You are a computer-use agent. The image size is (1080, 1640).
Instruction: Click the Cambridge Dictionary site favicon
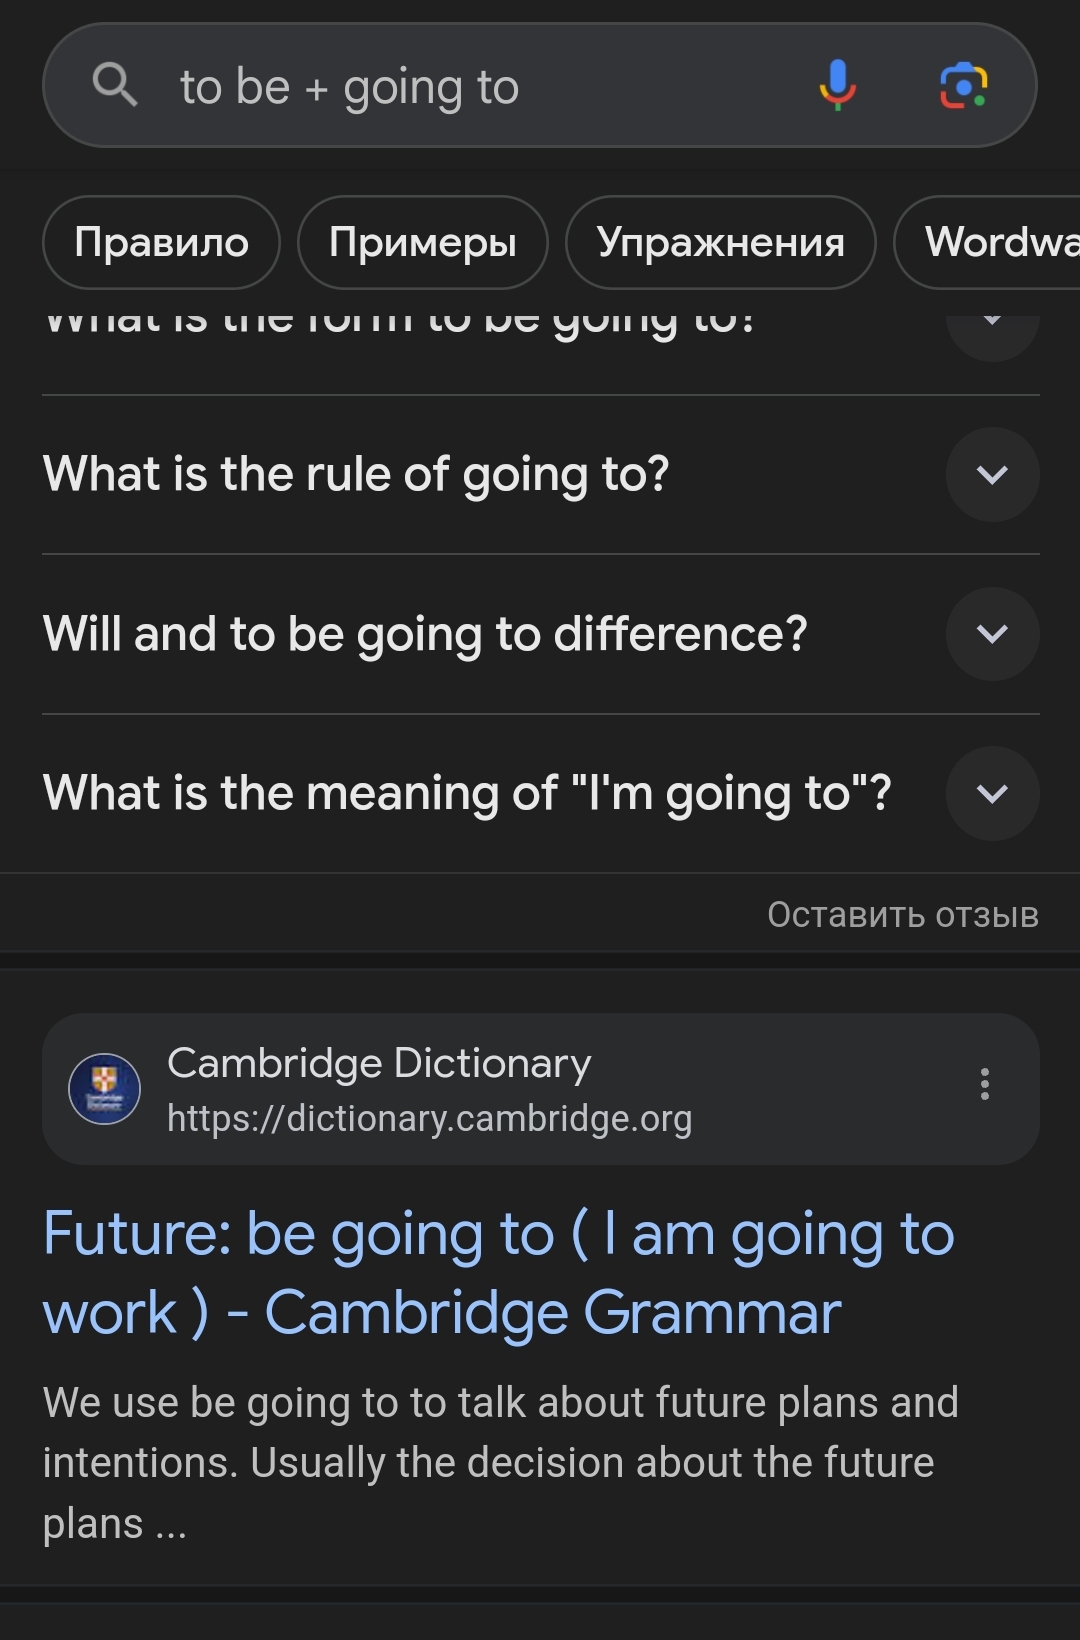(104, 1089)
